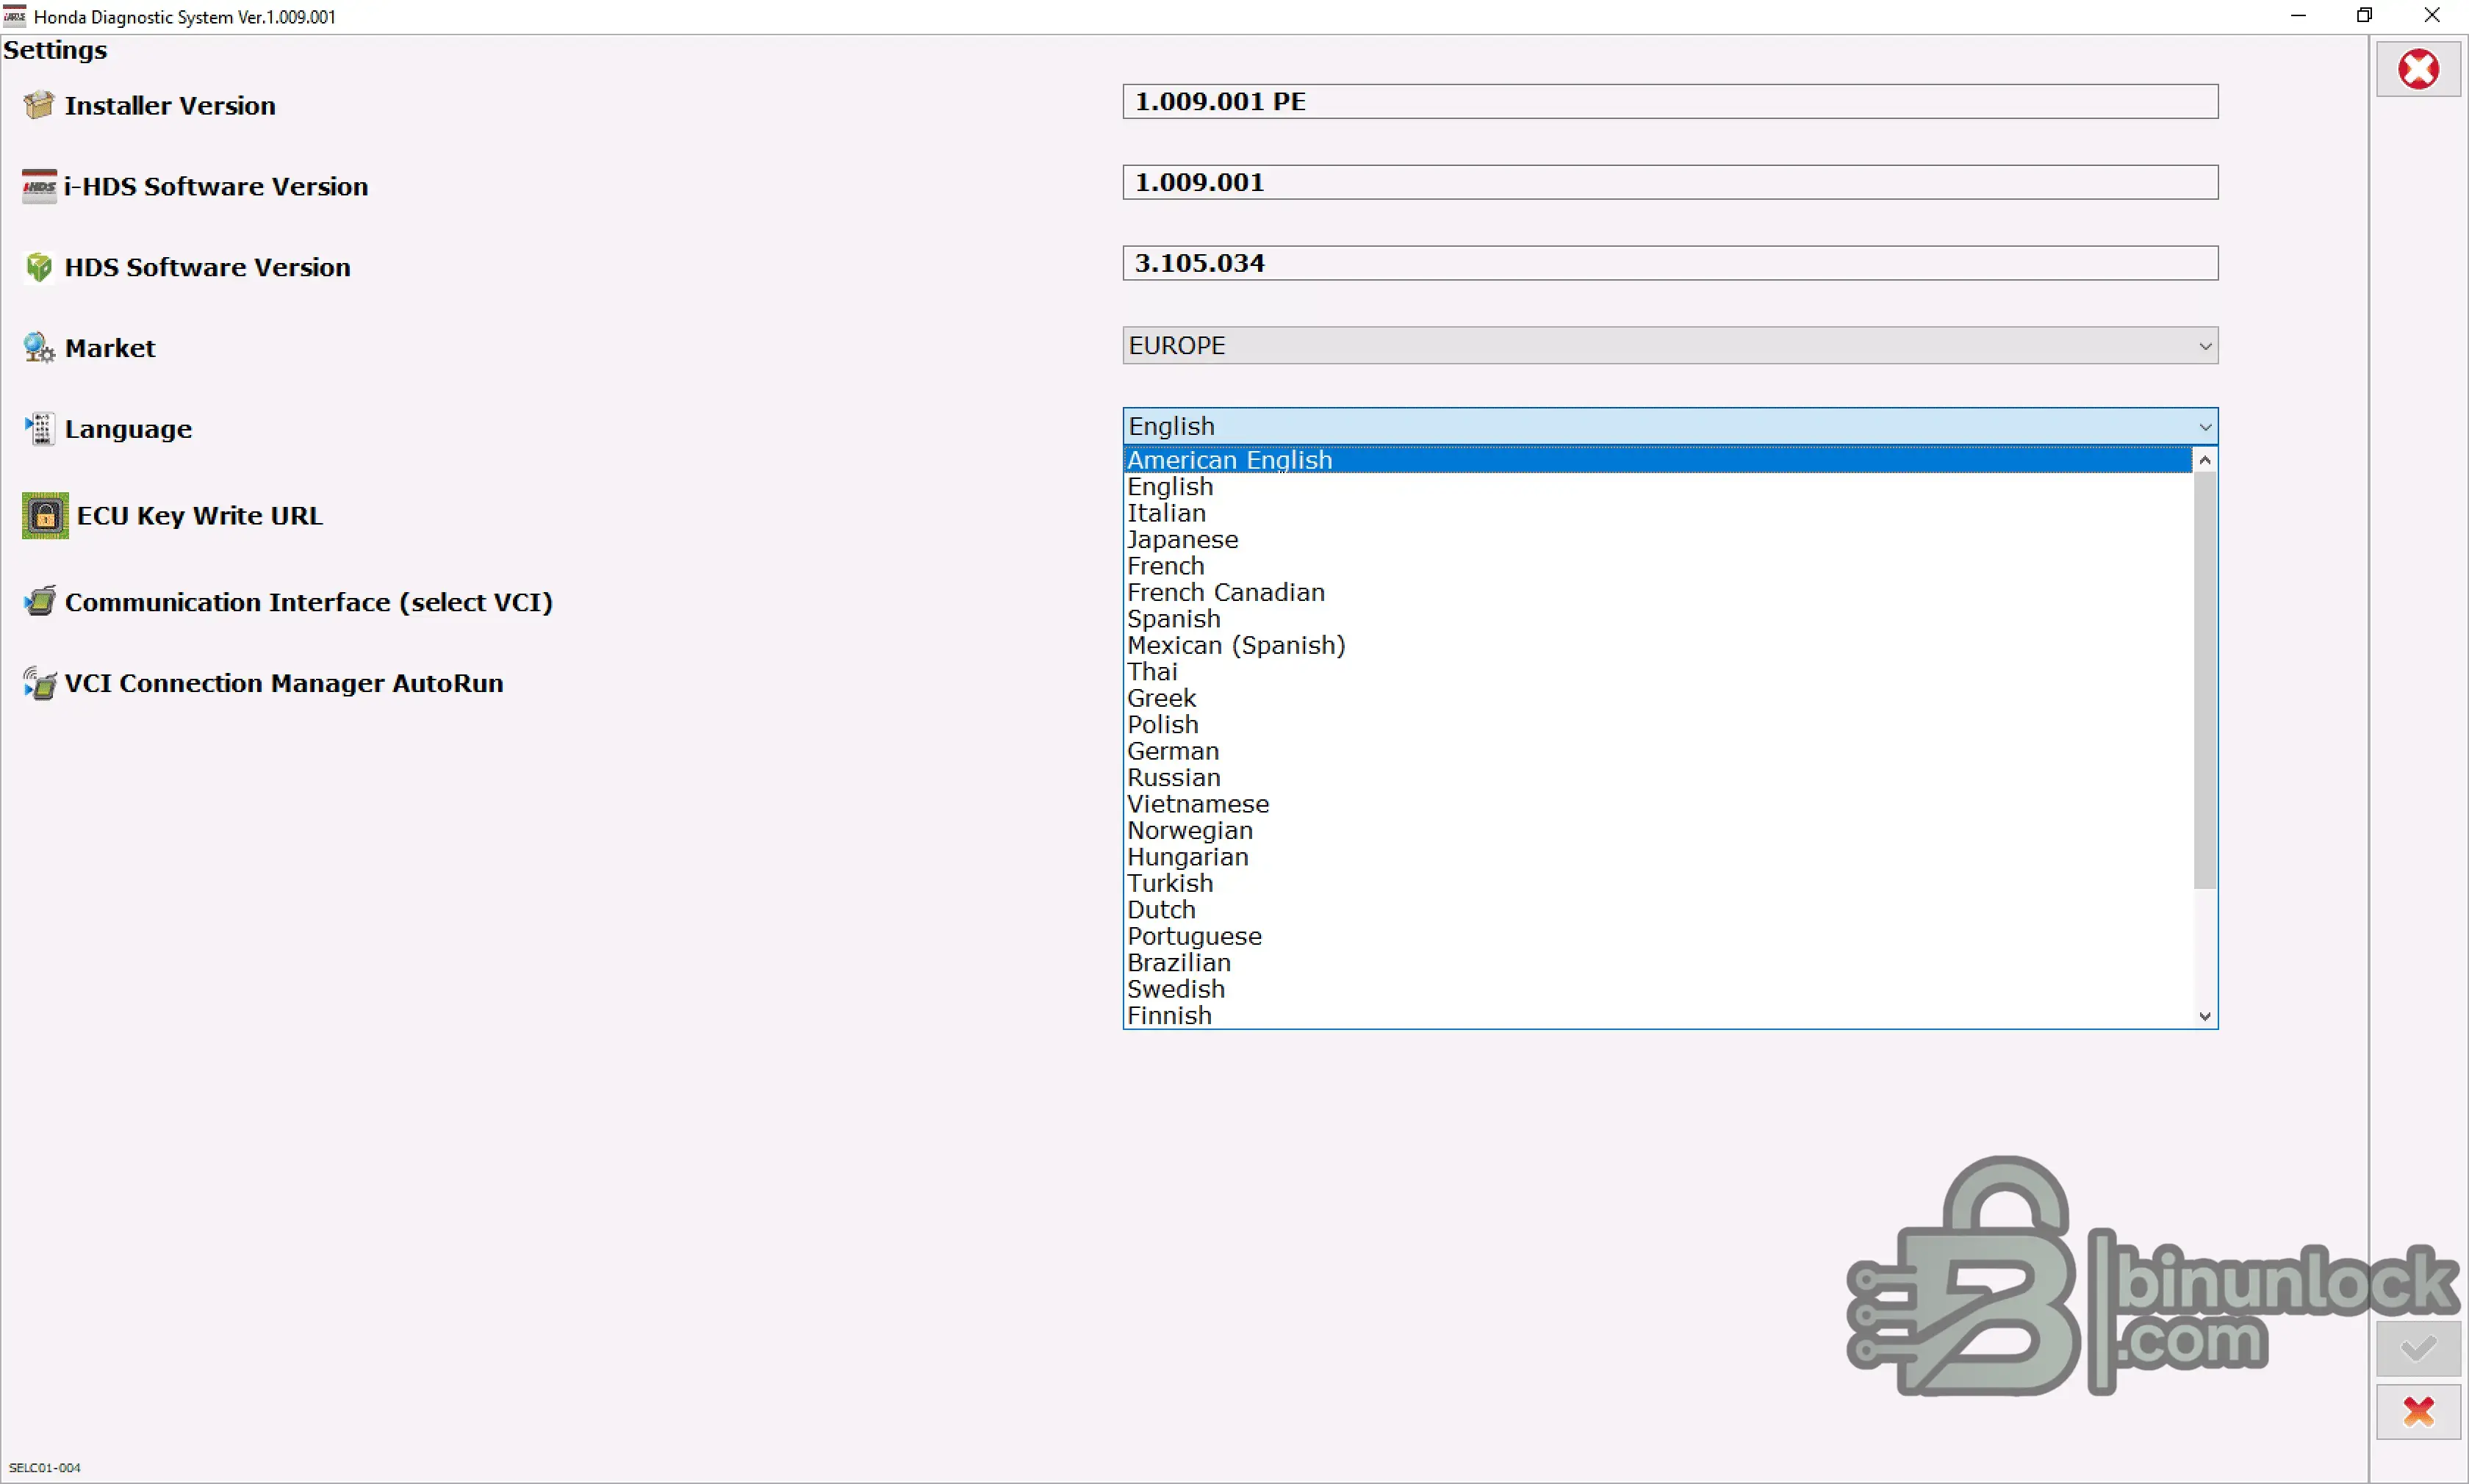Viewport: 2469px width, 1484px height.
Task: Pick Brazilian language option
Action: click(1658, 963)
